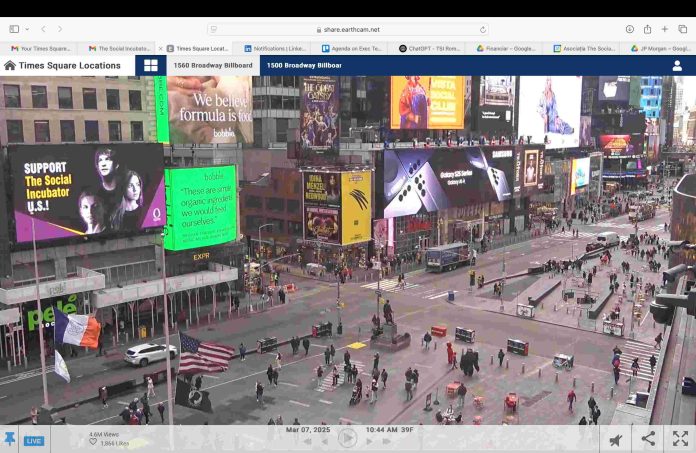Click the pin icon in player bar
This screenshot has width=696, height=453.
click(x=10, y=439)
